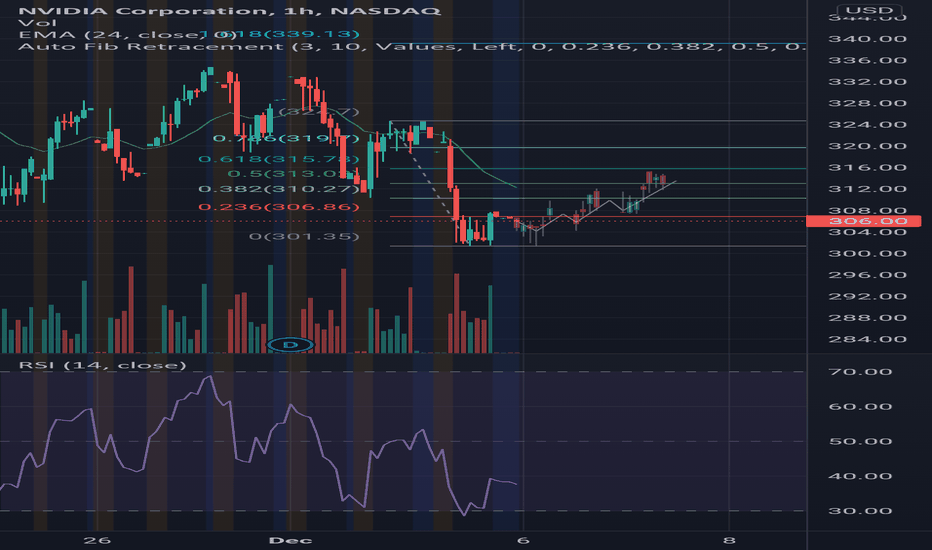Click the 0(301.35) Fibonacci level label

(304, 236)
